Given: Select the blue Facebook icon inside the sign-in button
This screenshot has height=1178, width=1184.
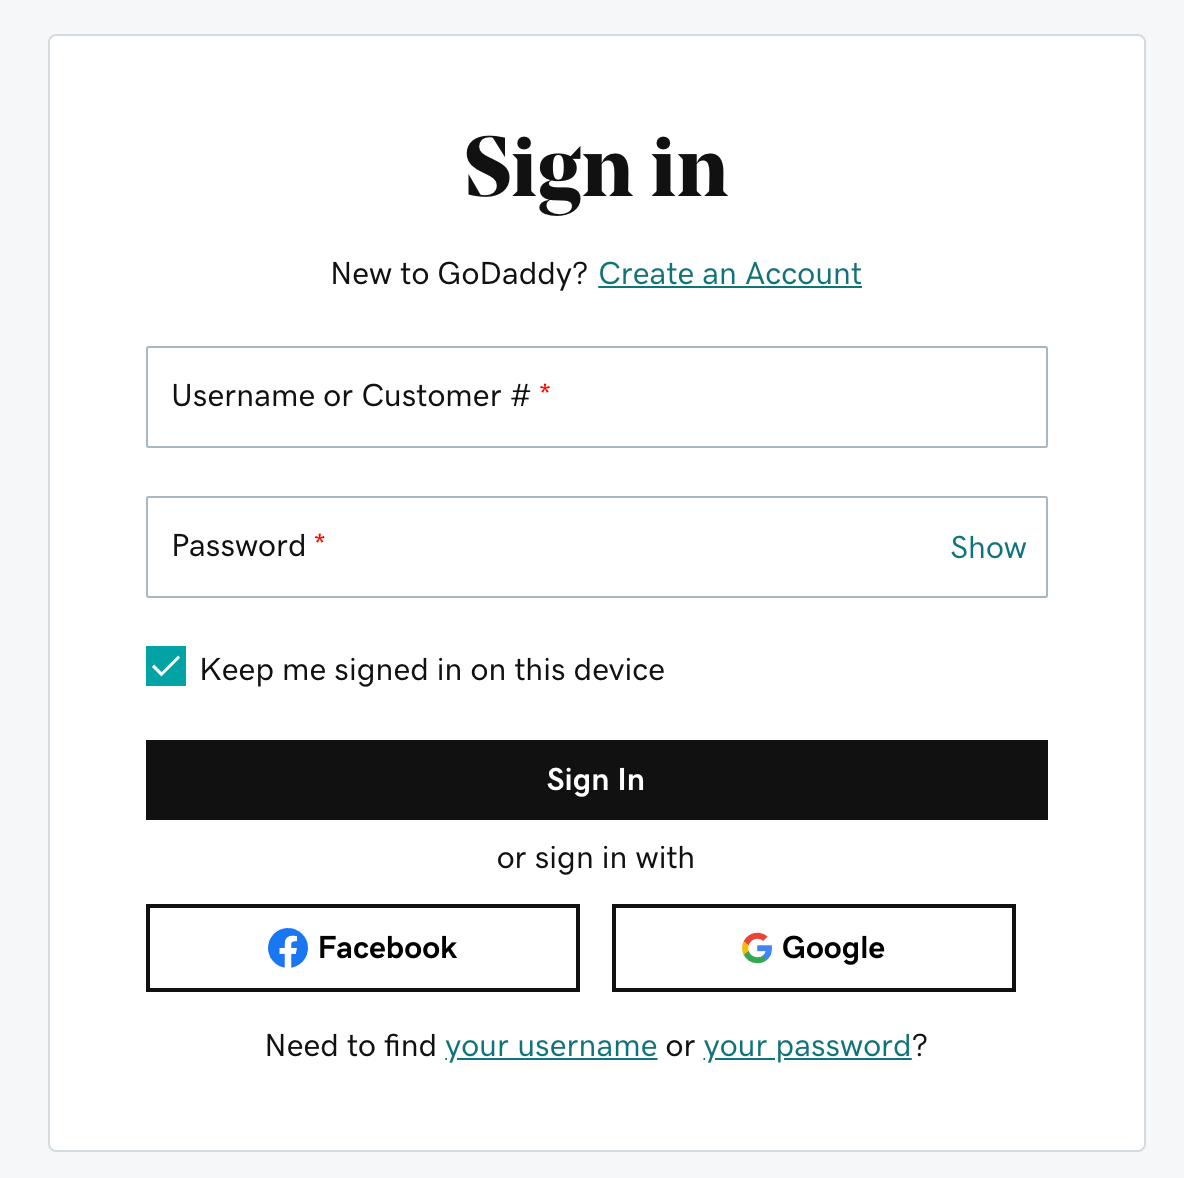Looking at the screenshot, I should [x=288, y=948].
